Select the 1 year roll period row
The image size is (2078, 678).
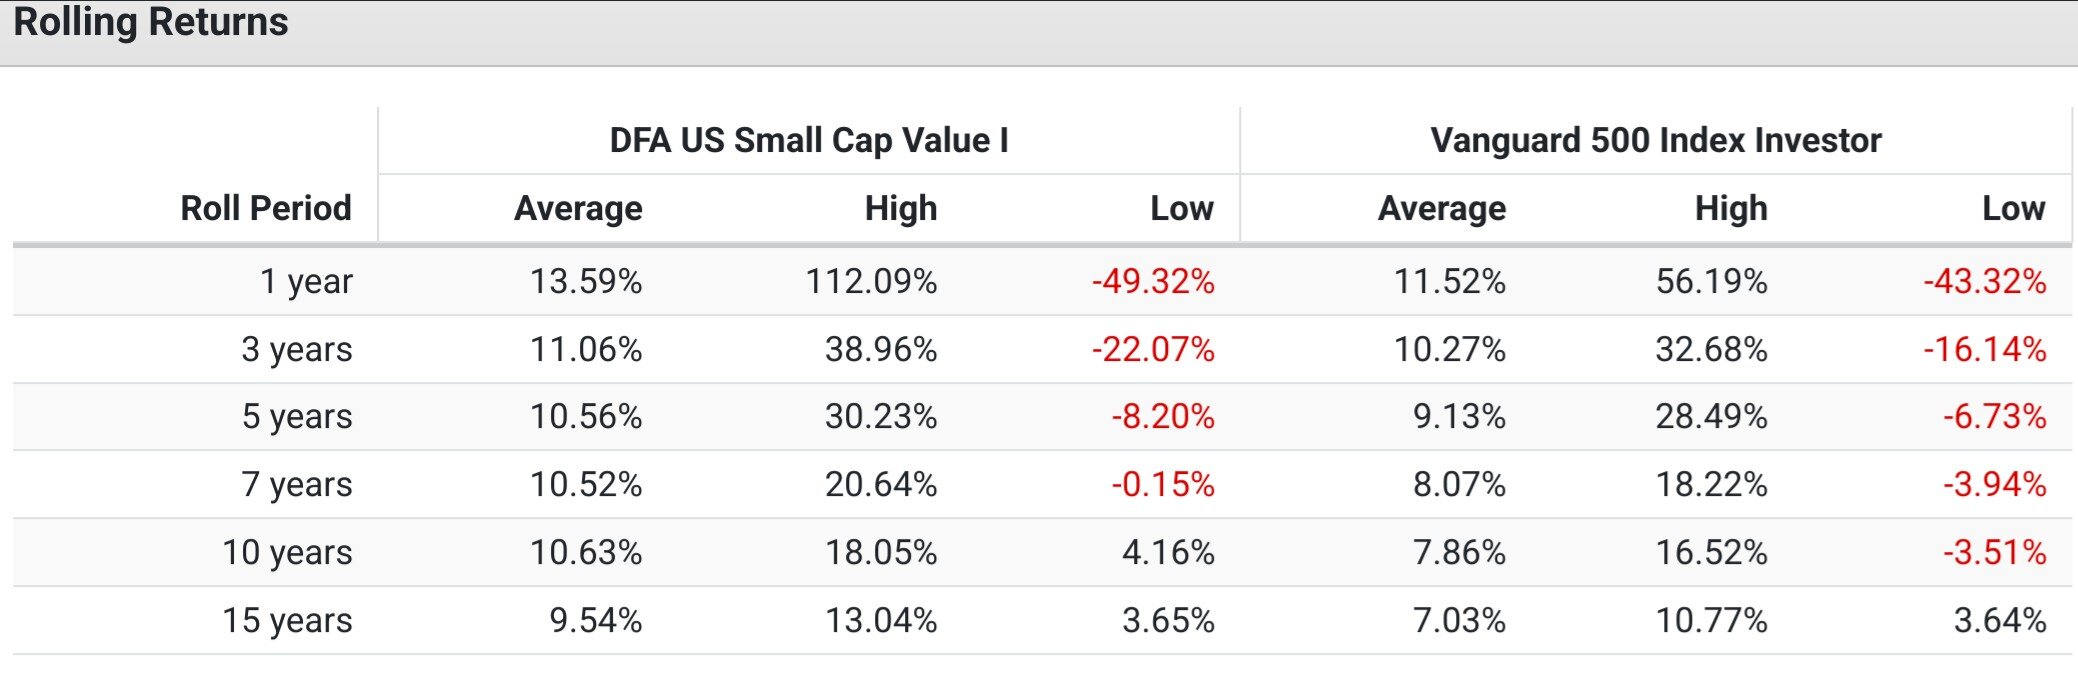[x=306, y=281]
